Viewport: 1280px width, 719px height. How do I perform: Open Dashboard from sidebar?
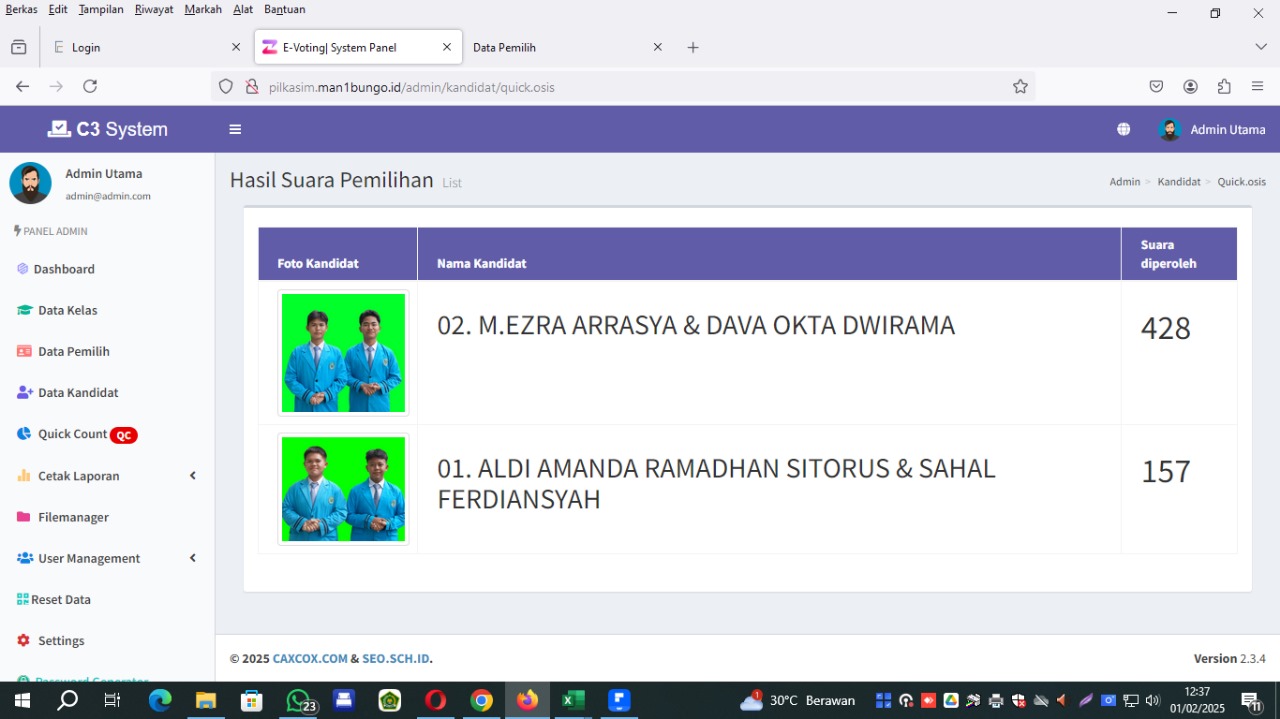point(65,269)
